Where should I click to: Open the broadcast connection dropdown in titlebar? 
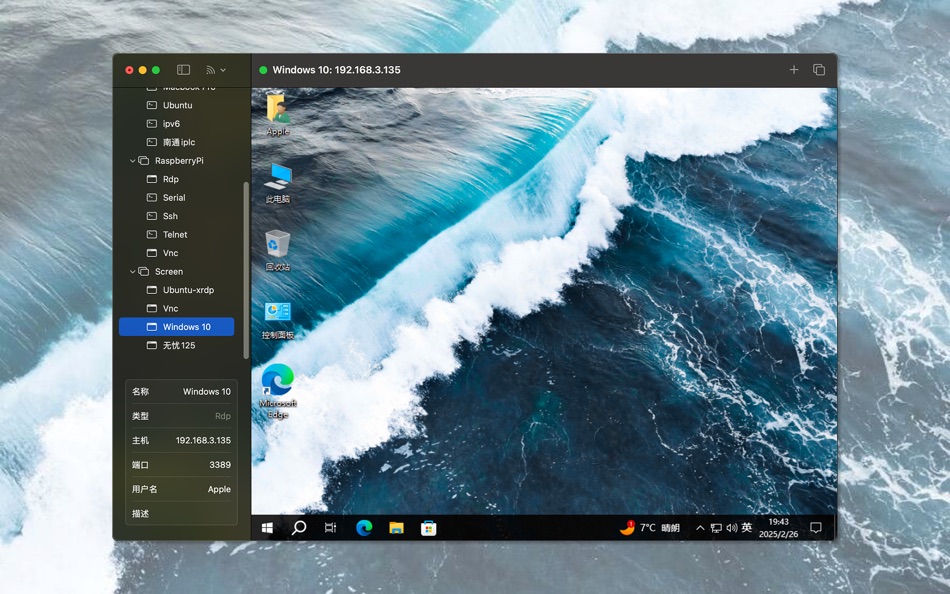216,70
